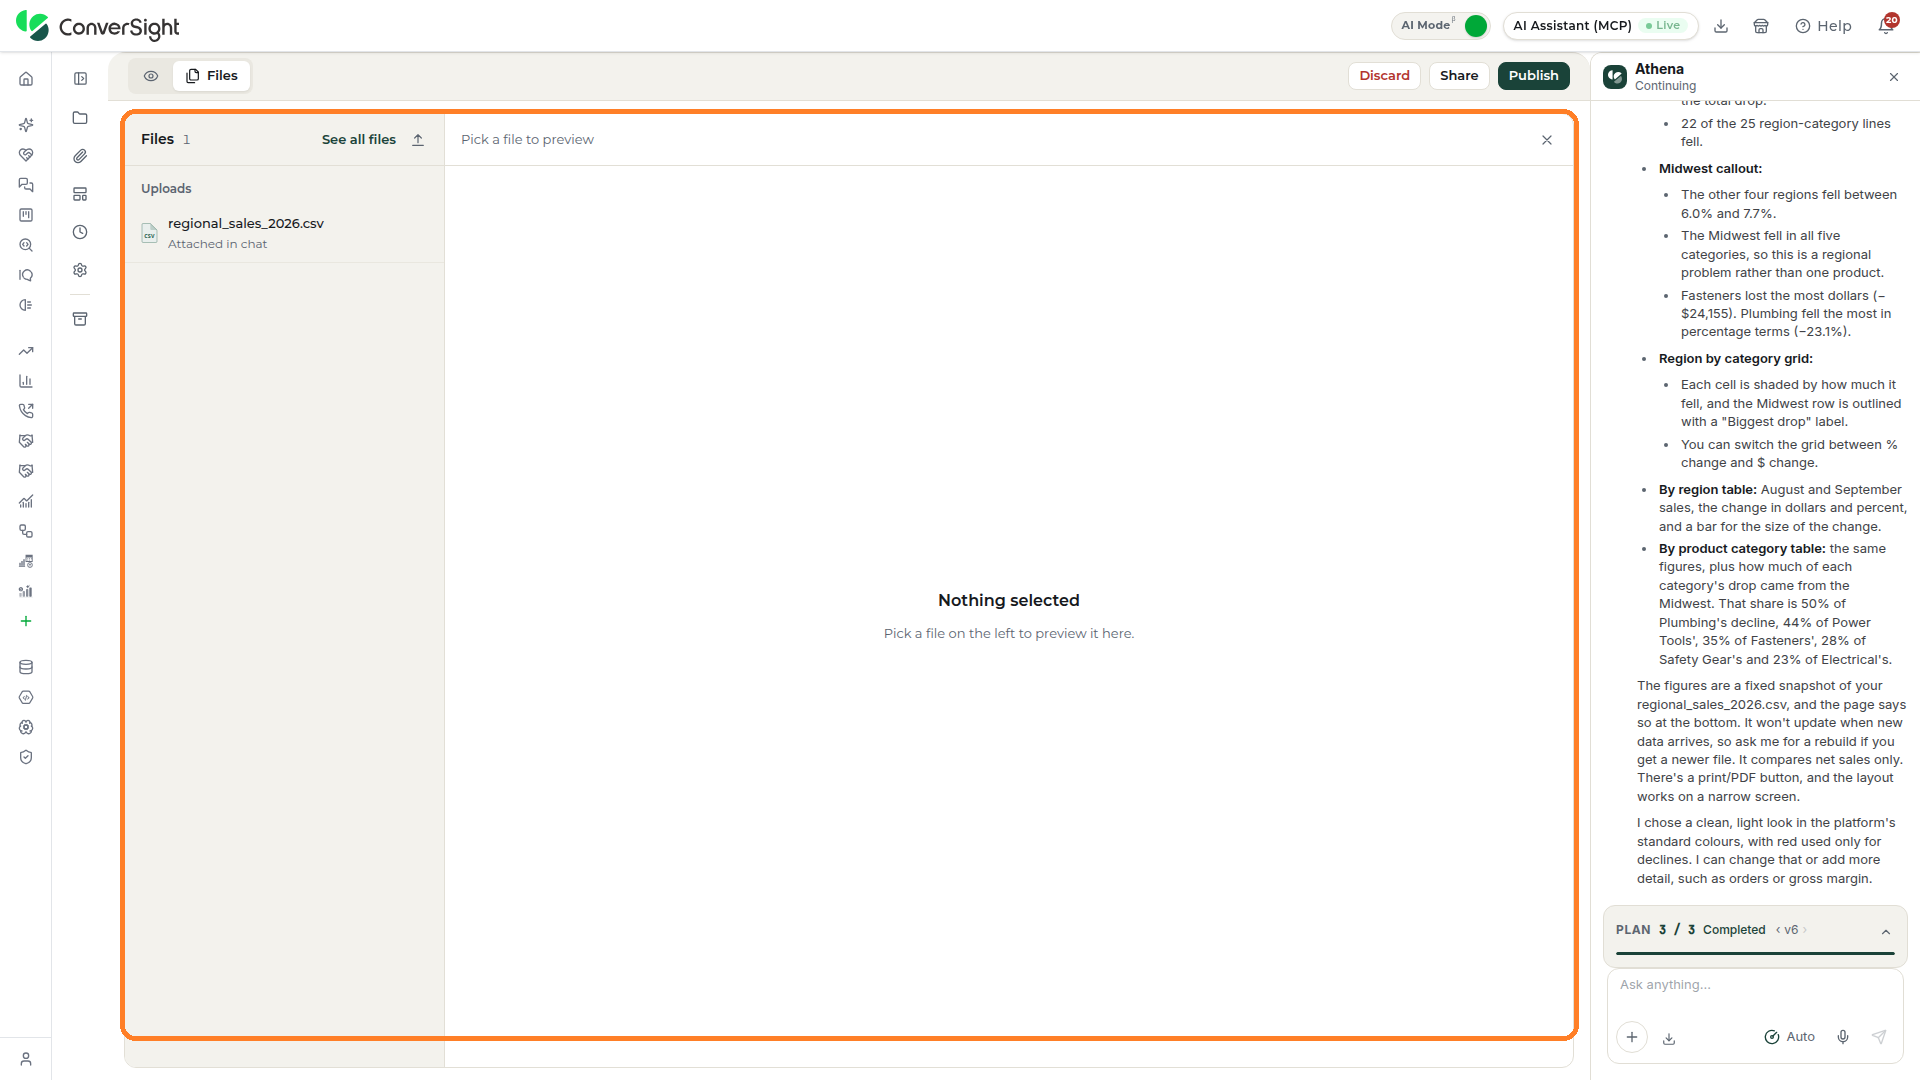Click the Uploads section heading
Viewport: 1920px width, 1080px height.
(x=166, y=189)
